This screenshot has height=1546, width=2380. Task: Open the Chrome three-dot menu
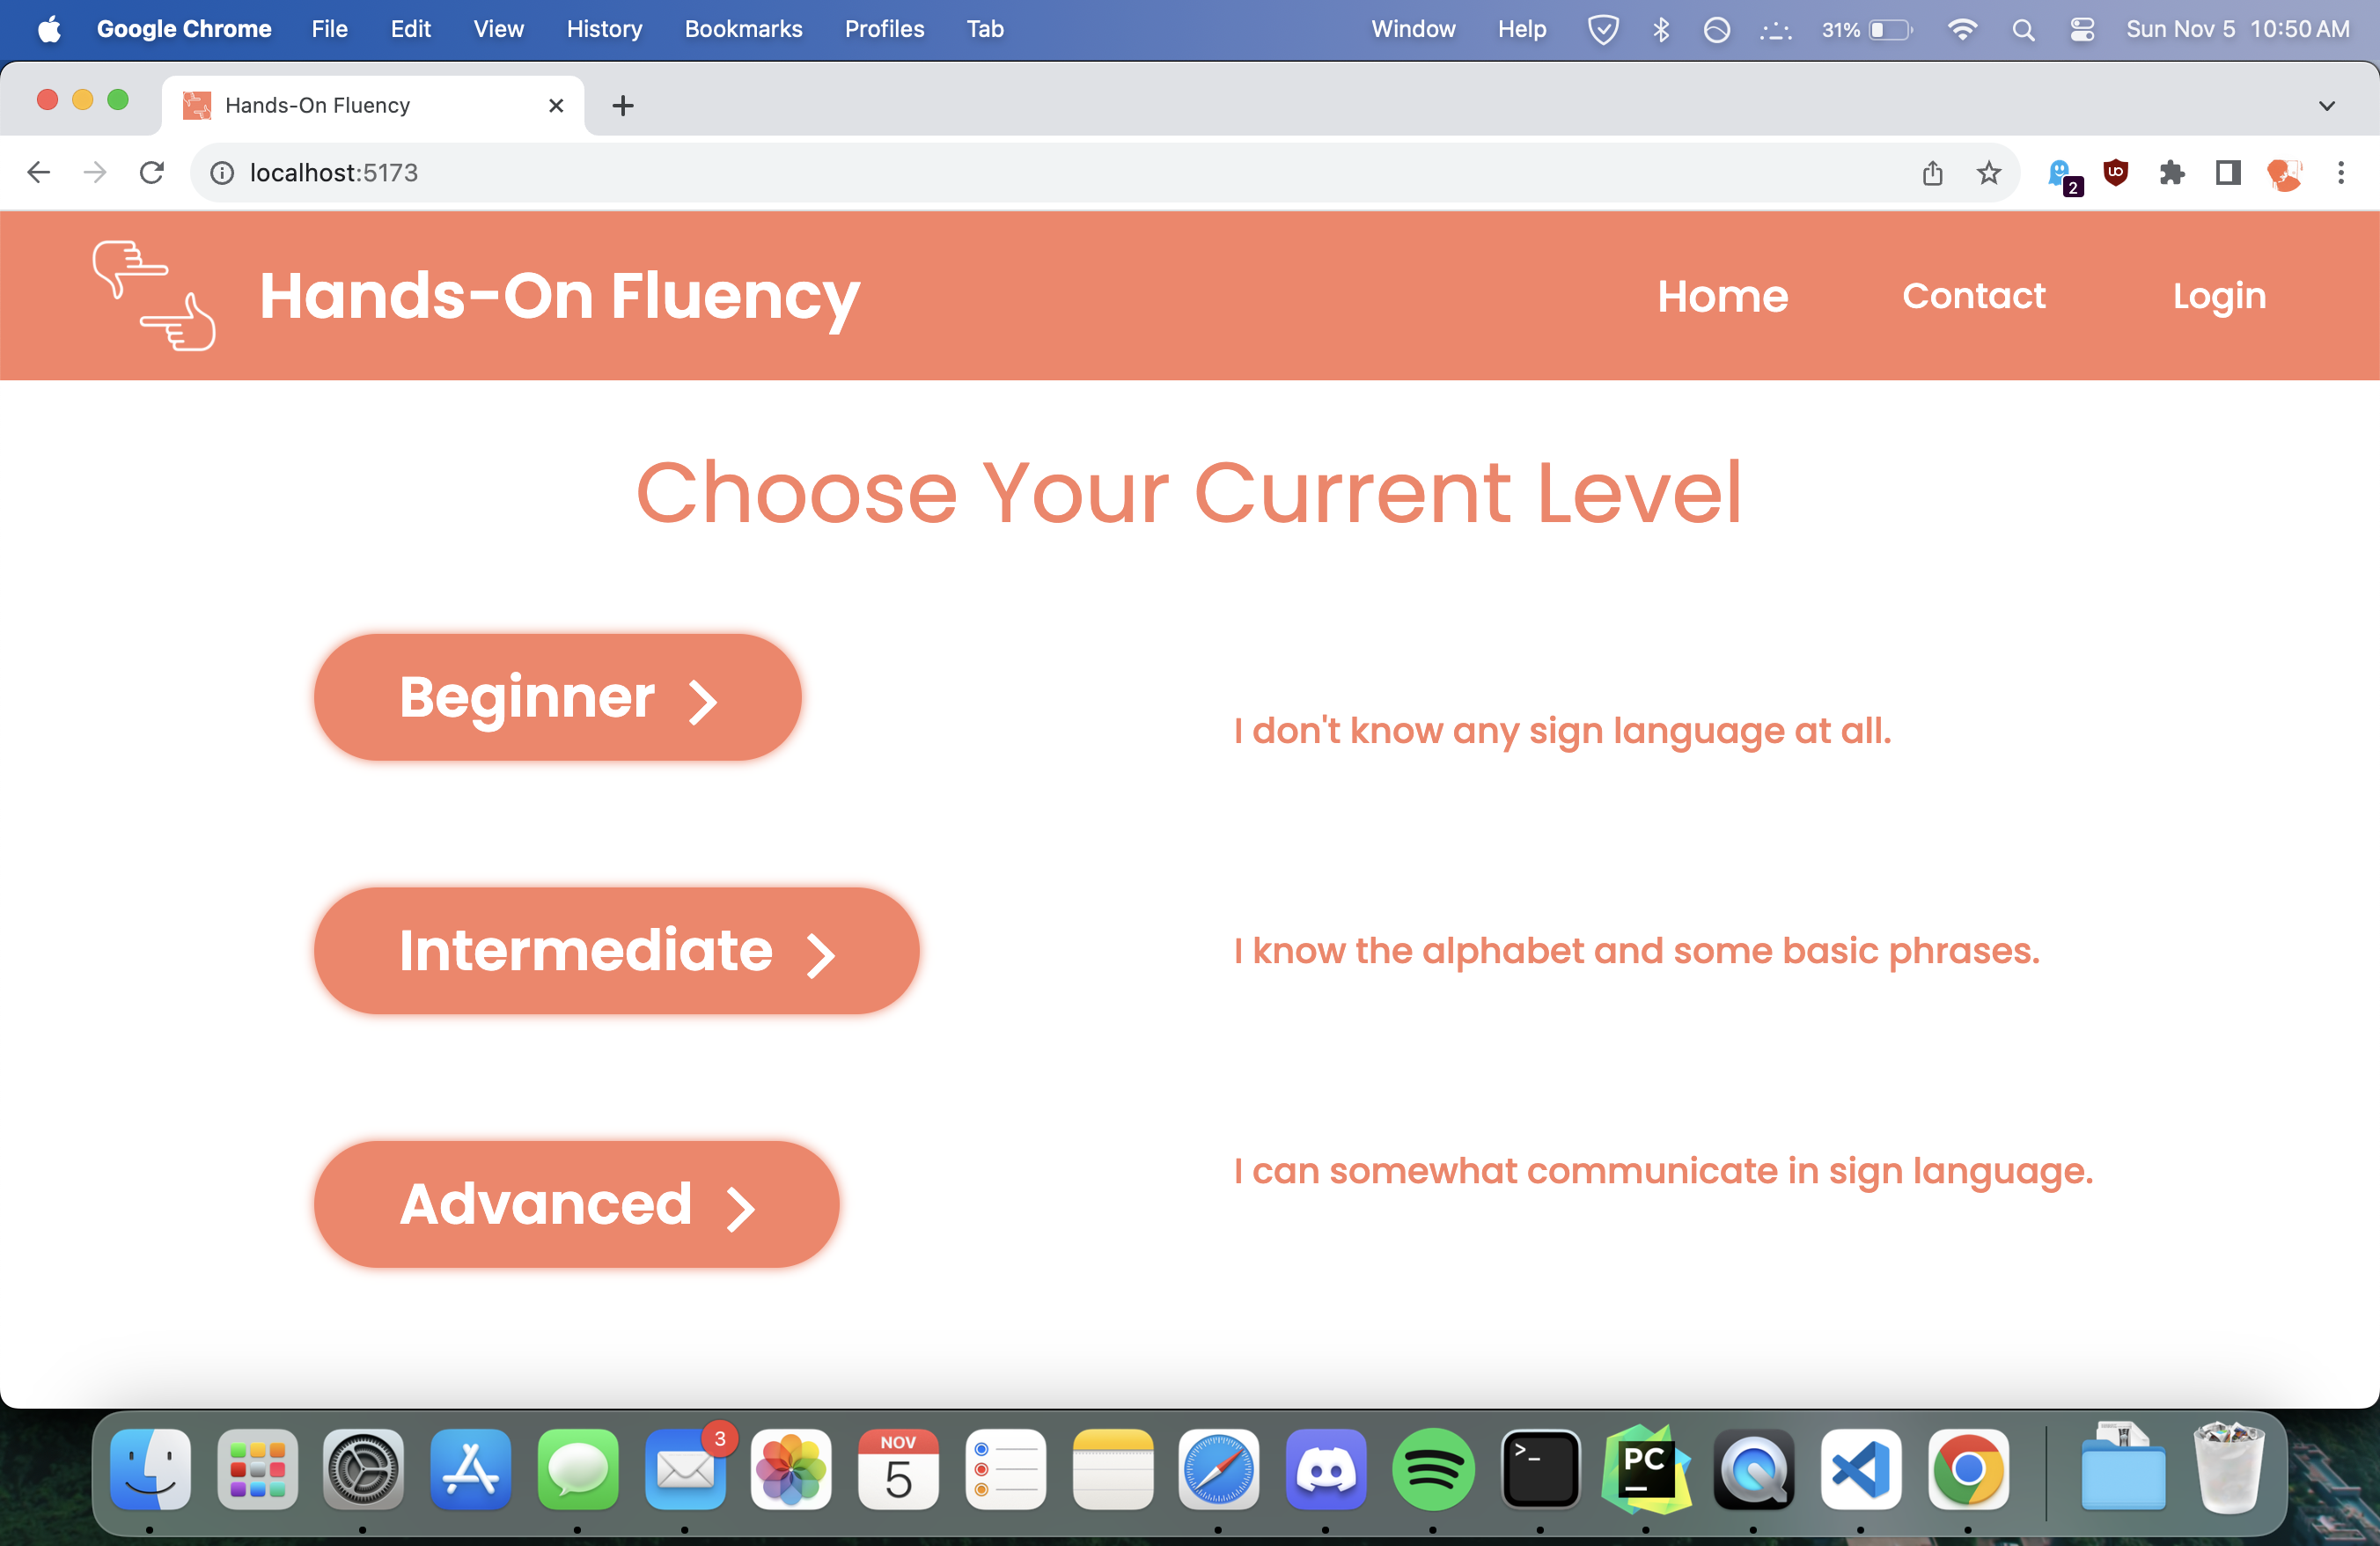coord(2340,173)
